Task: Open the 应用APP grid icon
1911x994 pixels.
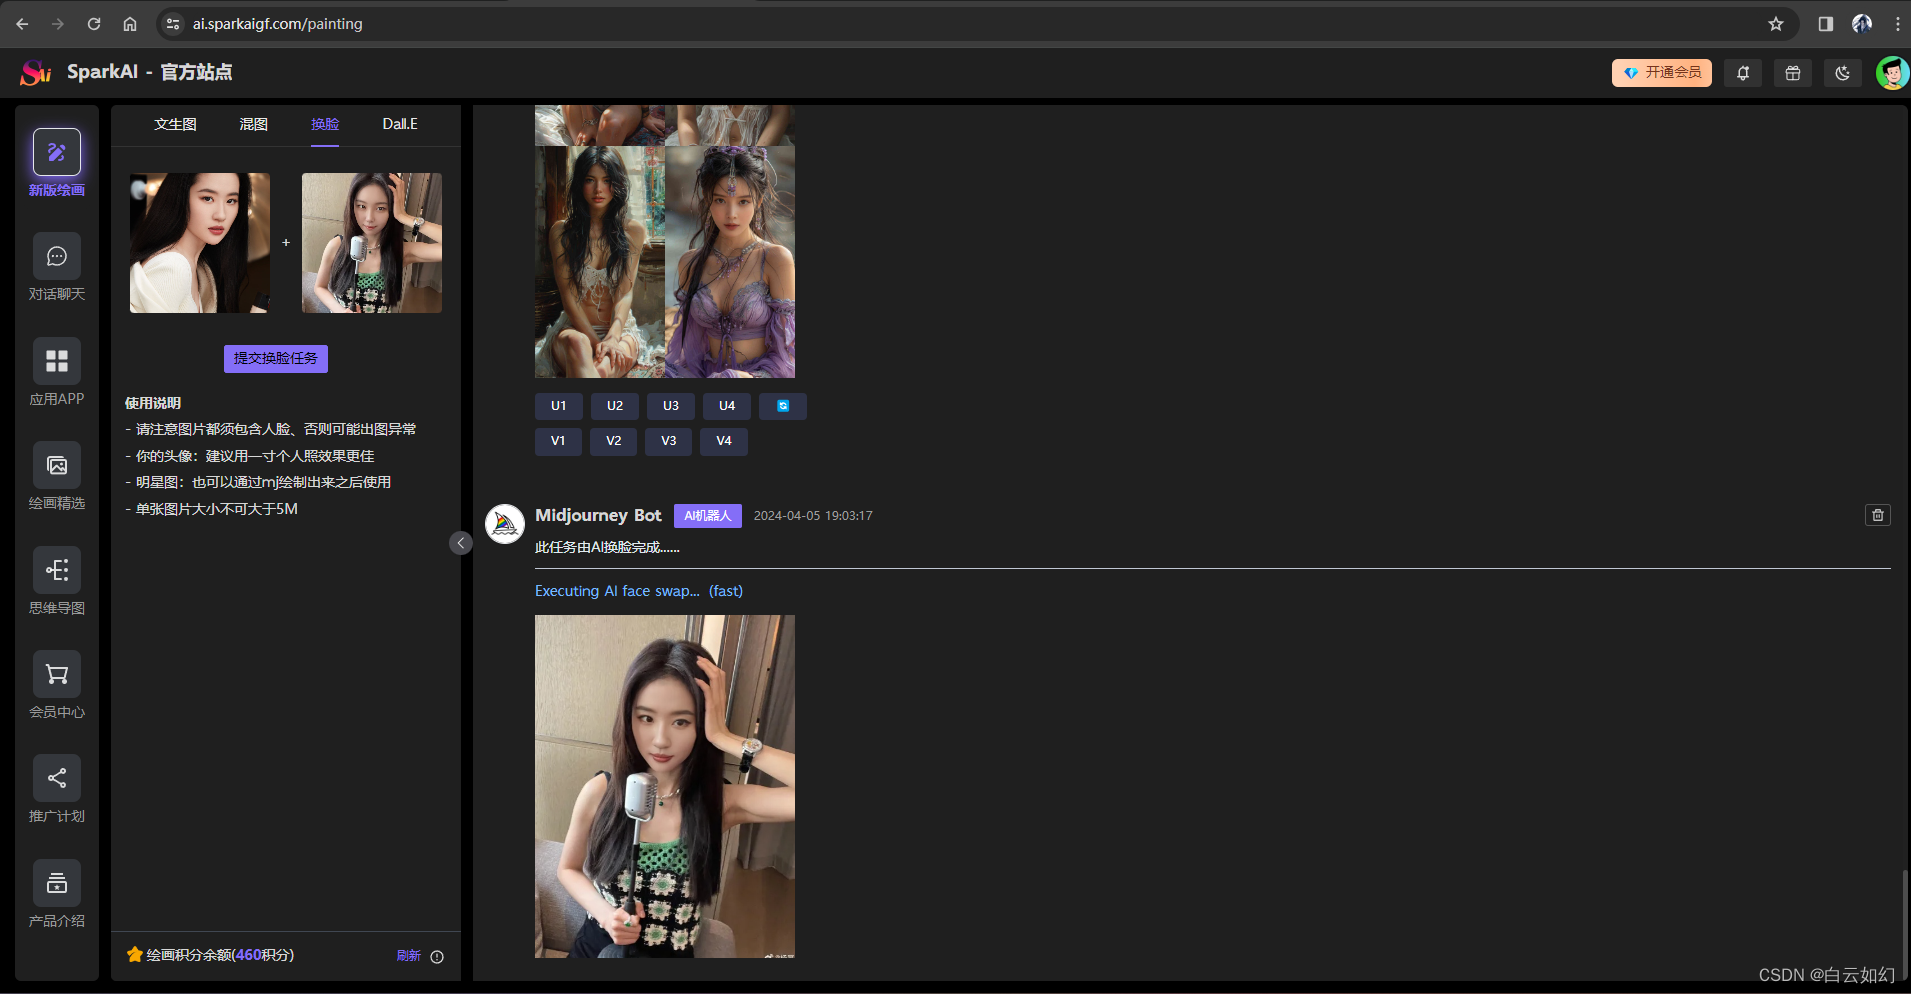Action: pyautogui.click(x=57, y=361)
